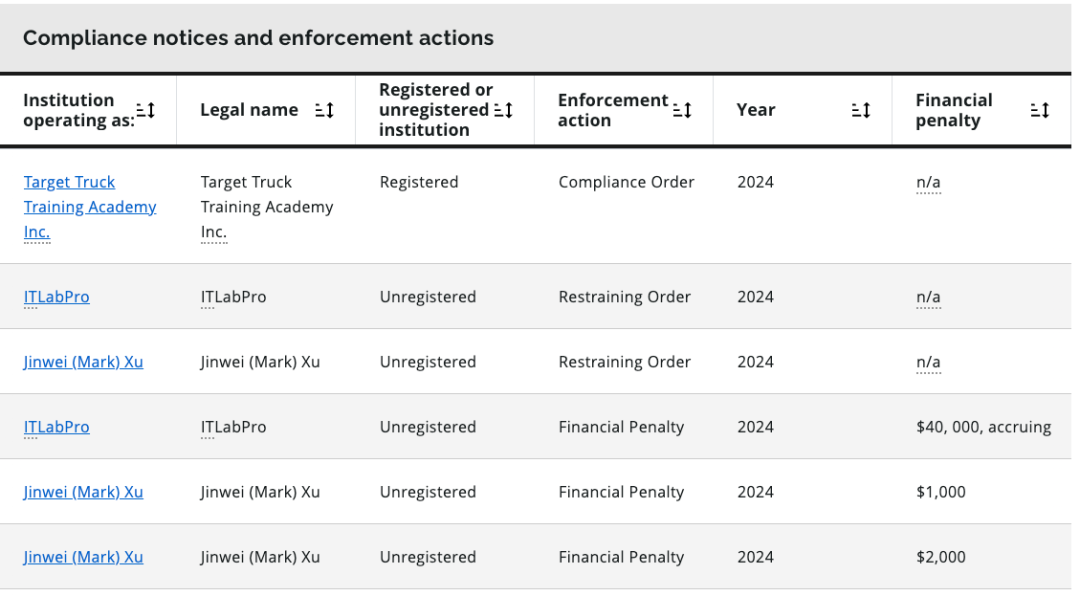Viewport: 1080px width, 596px height.
Task: Click Financial penalty header label
Action: 954,110
